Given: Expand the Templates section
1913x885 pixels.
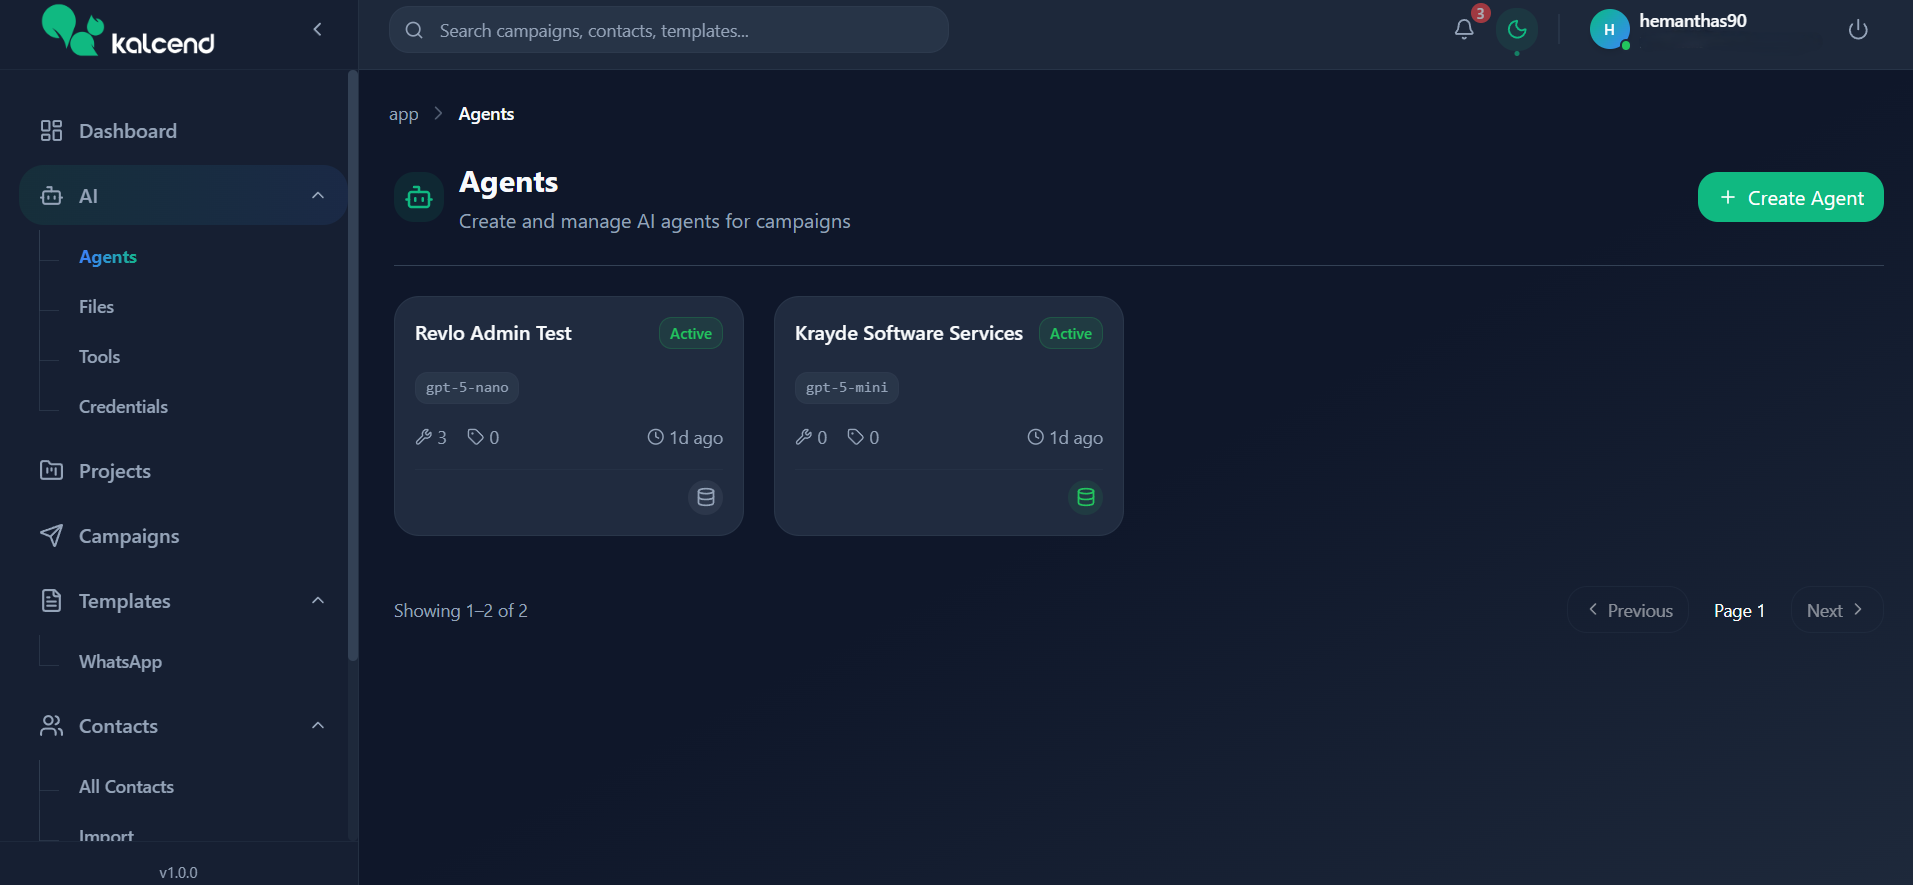Looking at the screenshot, I should [x=317, y=600].
